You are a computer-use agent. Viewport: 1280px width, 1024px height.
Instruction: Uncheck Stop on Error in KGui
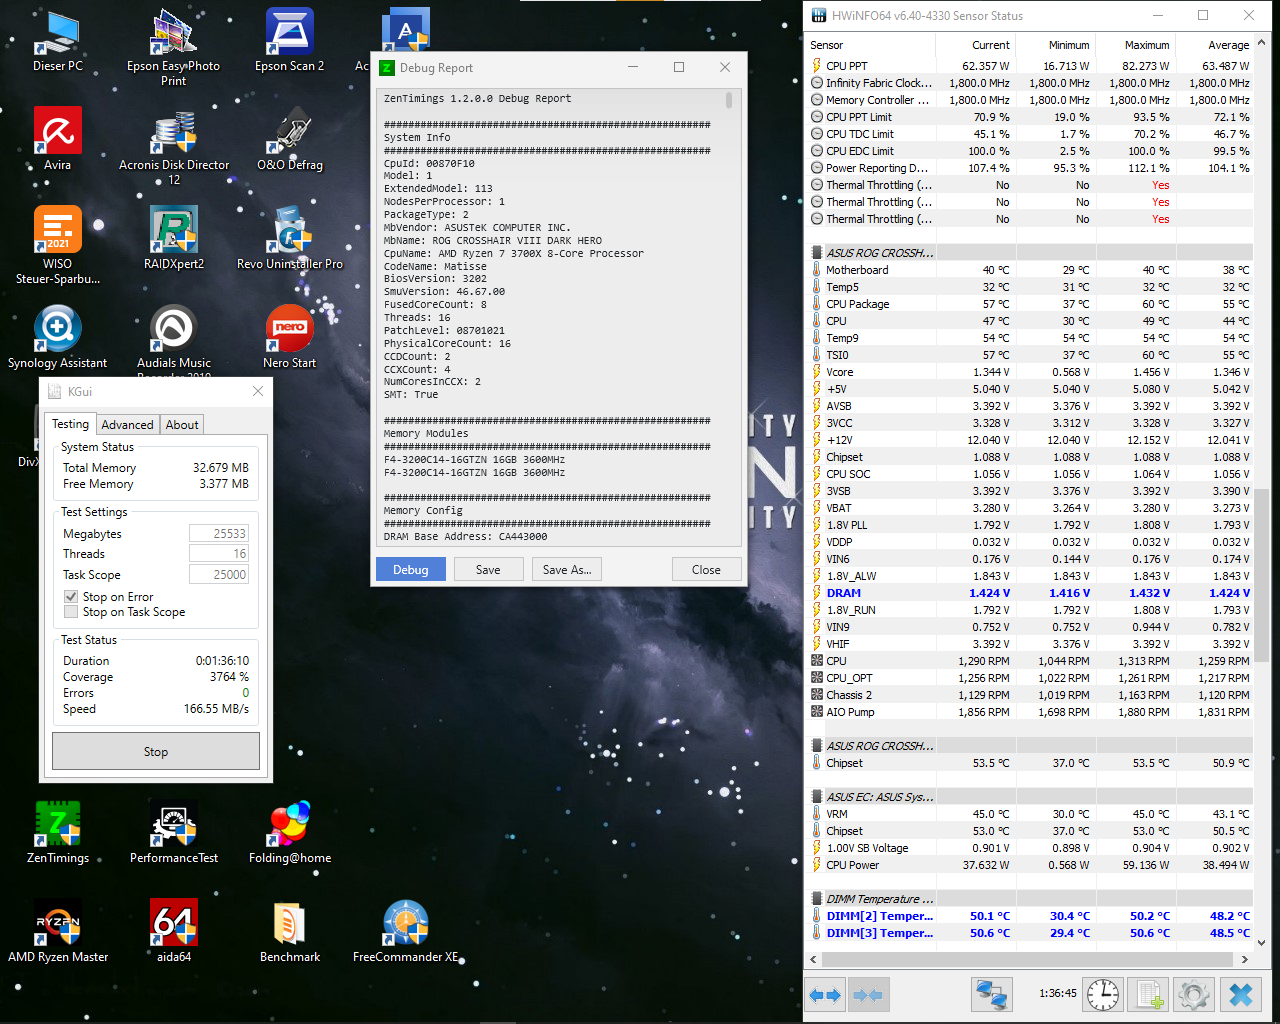[71, 596]
